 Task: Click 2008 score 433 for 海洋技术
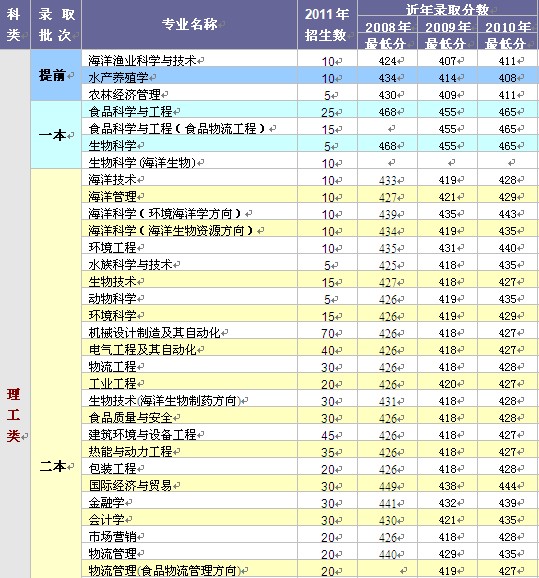387,180
